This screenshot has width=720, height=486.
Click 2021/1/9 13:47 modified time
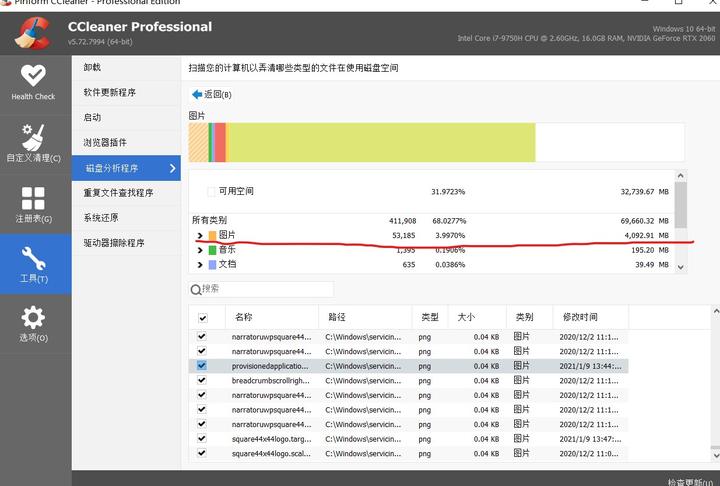click(x=590, y=439)
